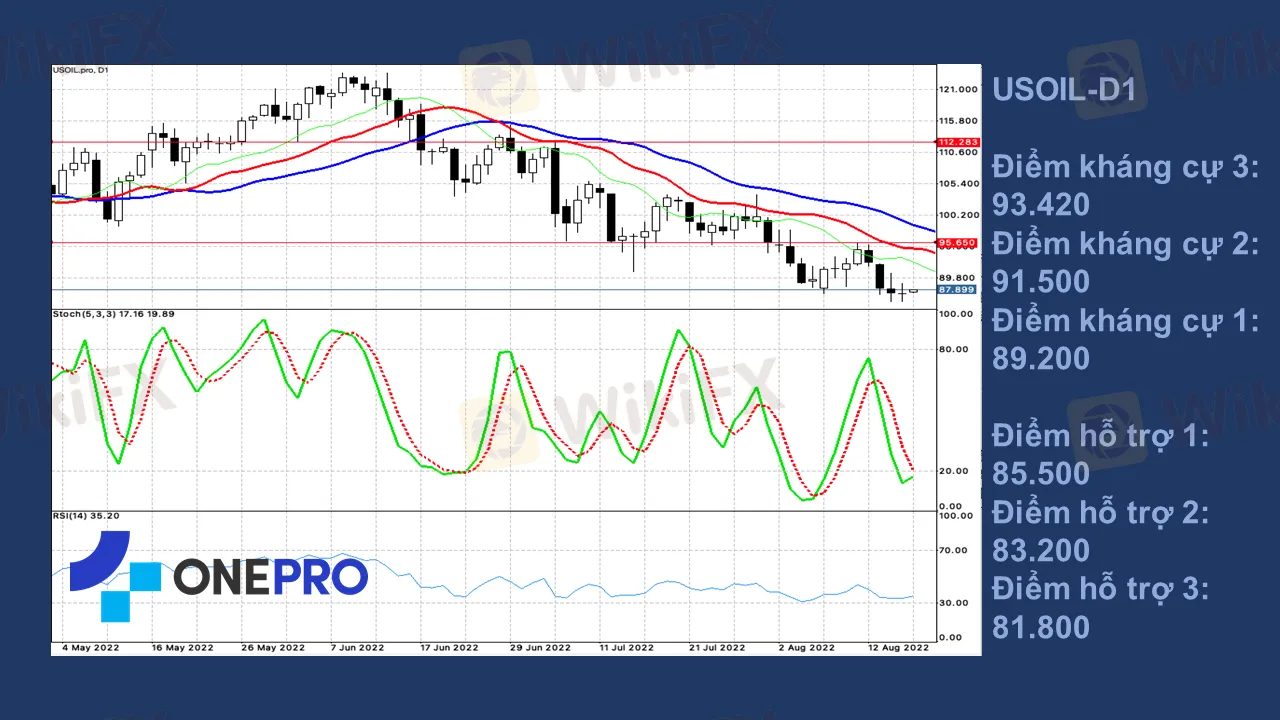1280x720 pixels.
Task: Select the resistance 3 value 93.420
Action: click(1040, 205)
